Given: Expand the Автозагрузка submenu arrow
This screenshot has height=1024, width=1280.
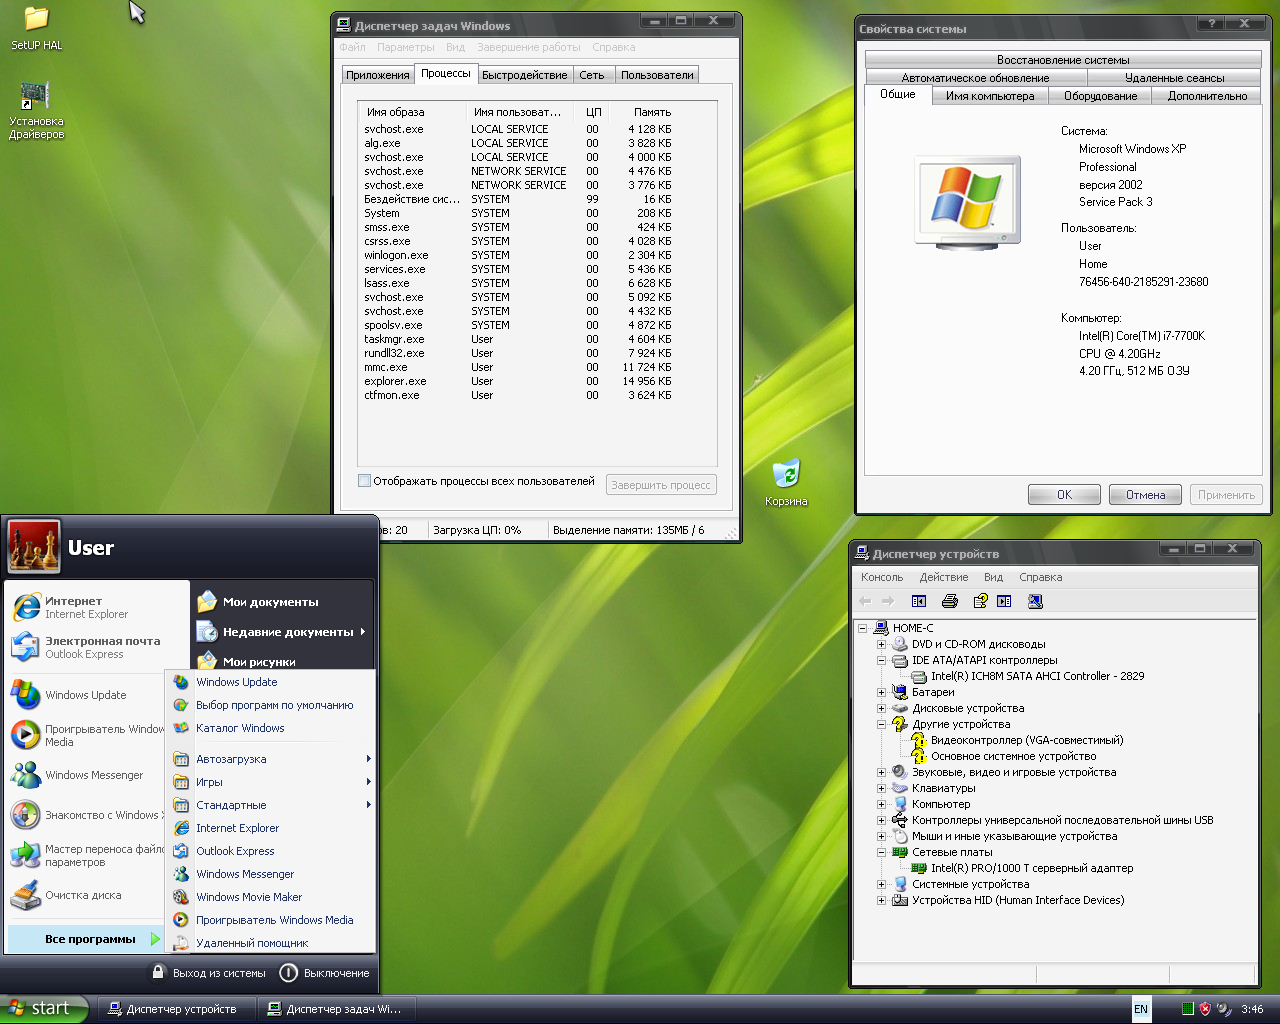Looking at the screenshot, I should pos(368,759).
